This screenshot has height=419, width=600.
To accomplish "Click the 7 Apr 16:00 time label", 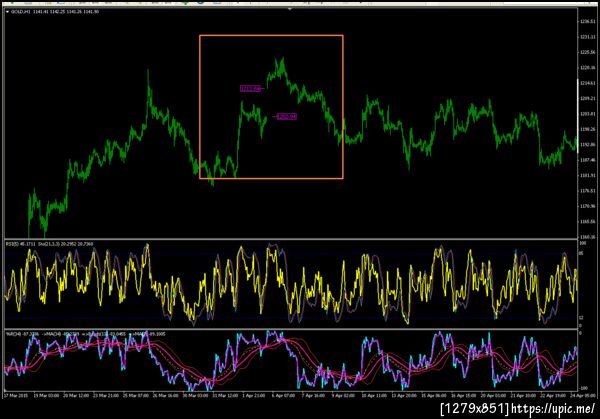I will pos(313,396).
